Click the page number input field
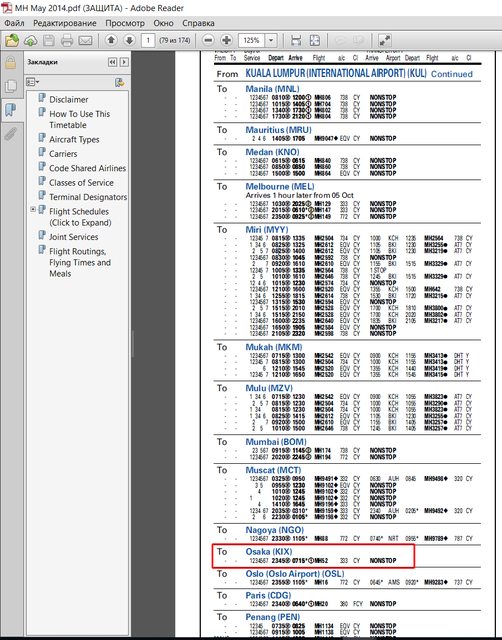The width and height of the screenshot is (502, 640). coord(148,40)
